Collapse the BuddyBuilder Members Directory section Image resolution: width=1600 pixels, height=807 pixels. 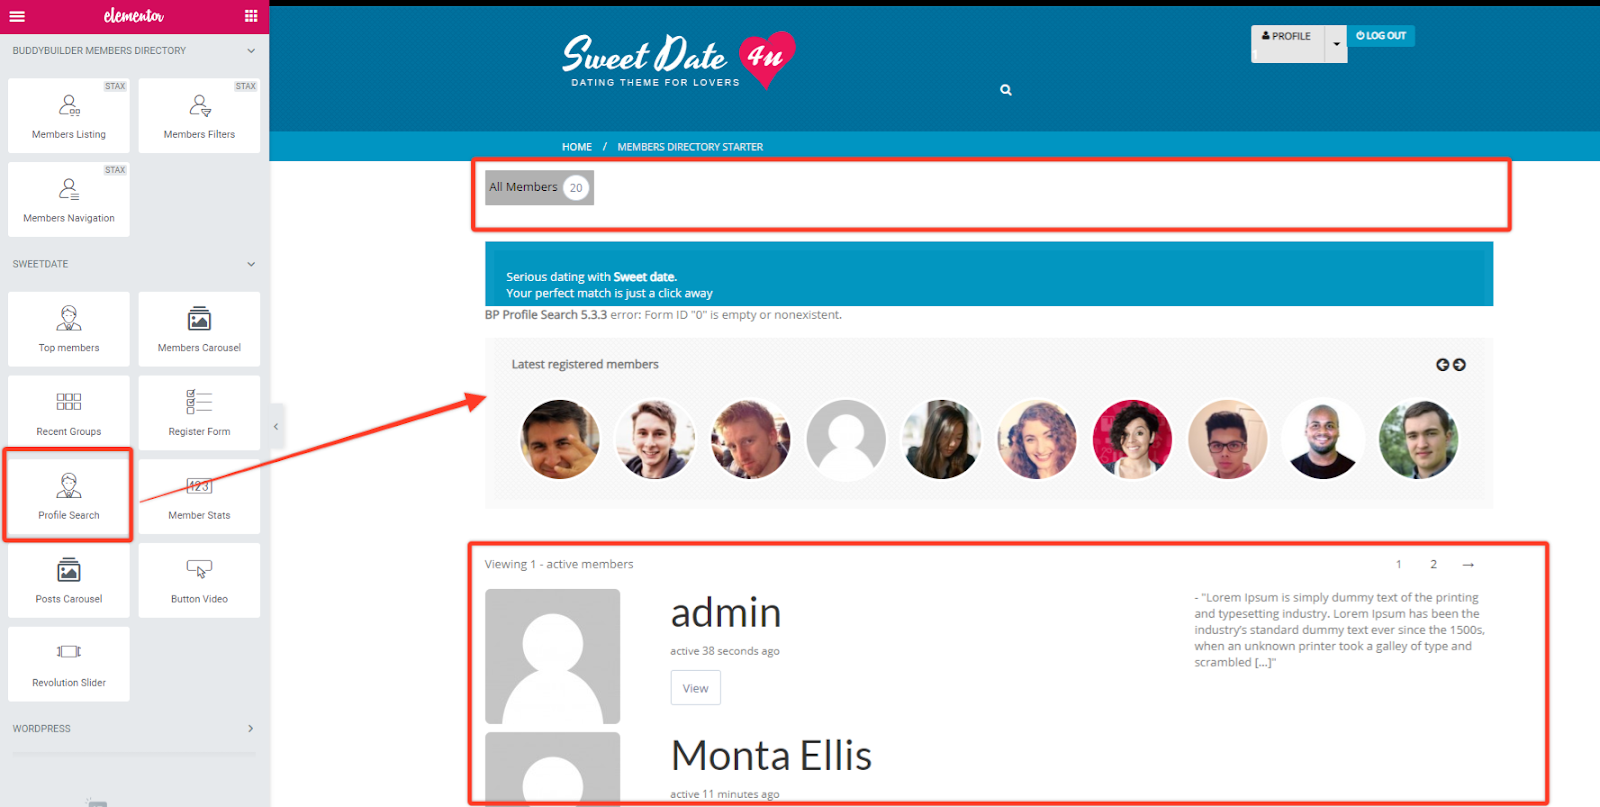(251, 51)
